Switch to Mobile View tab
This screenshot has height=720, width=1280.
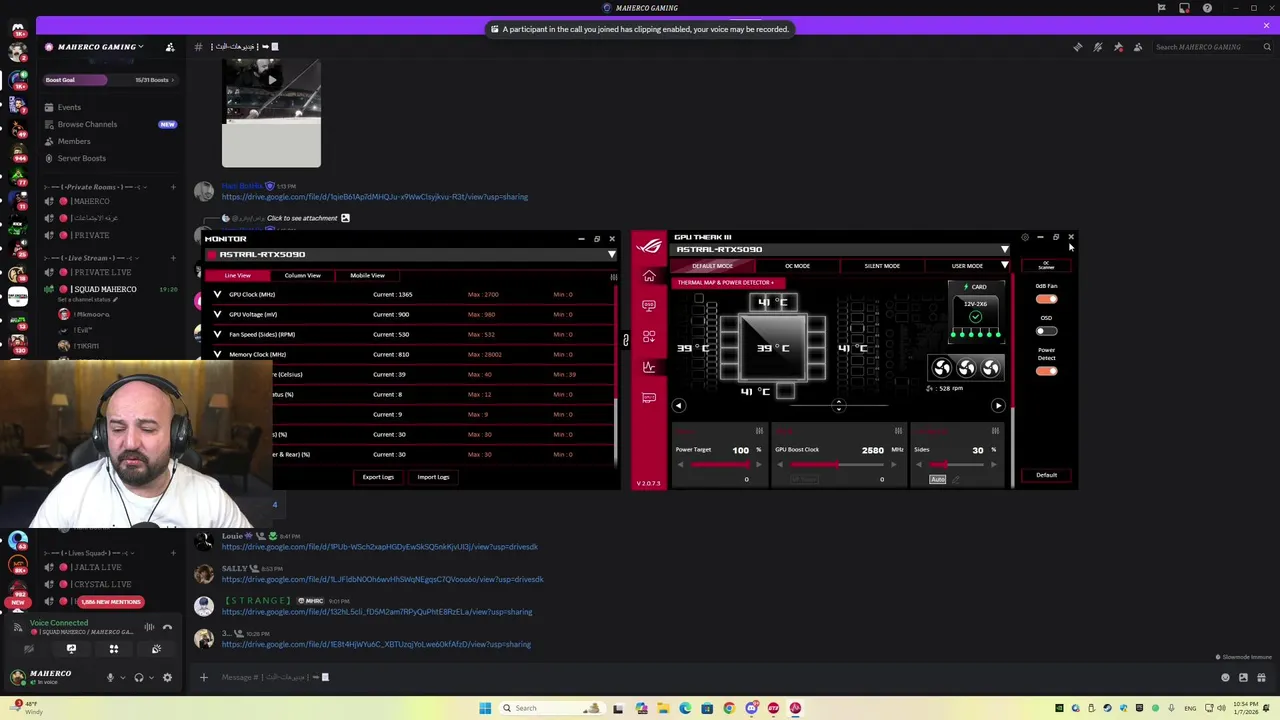tap(367, 276)
